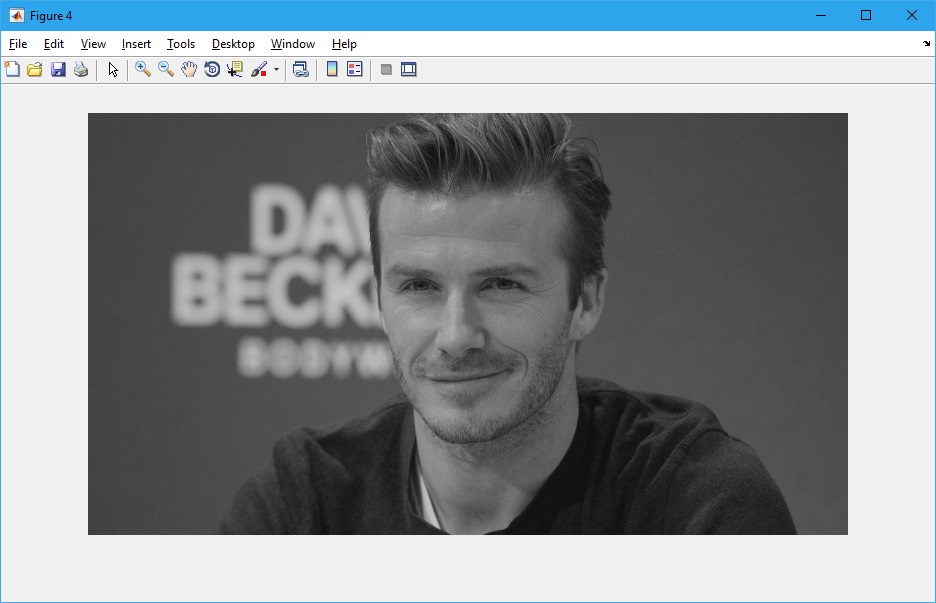The image size is (936, 603).
Task: Enable the Rotate 3D tool
Action: [212, 69]
